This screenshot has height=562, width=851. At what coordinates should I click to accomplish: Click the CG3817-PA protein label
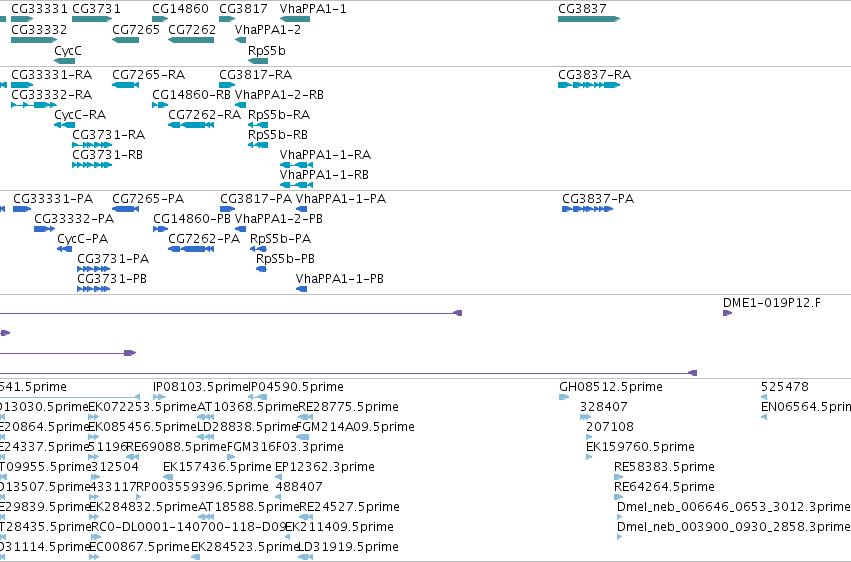click(256, 199)
